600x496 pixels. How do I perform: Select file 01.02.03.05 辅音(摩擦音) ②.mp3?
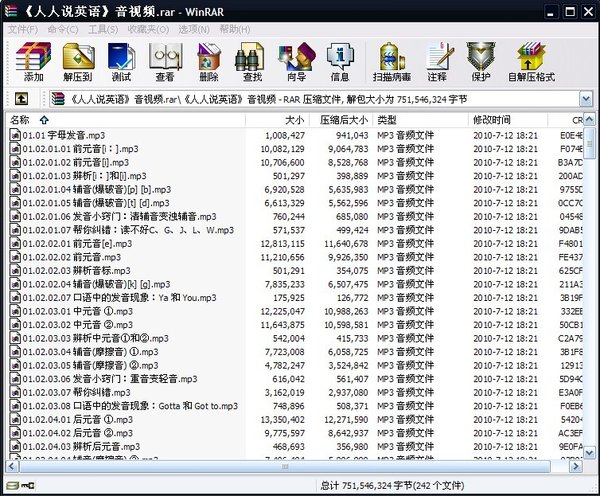pos(90,365)
